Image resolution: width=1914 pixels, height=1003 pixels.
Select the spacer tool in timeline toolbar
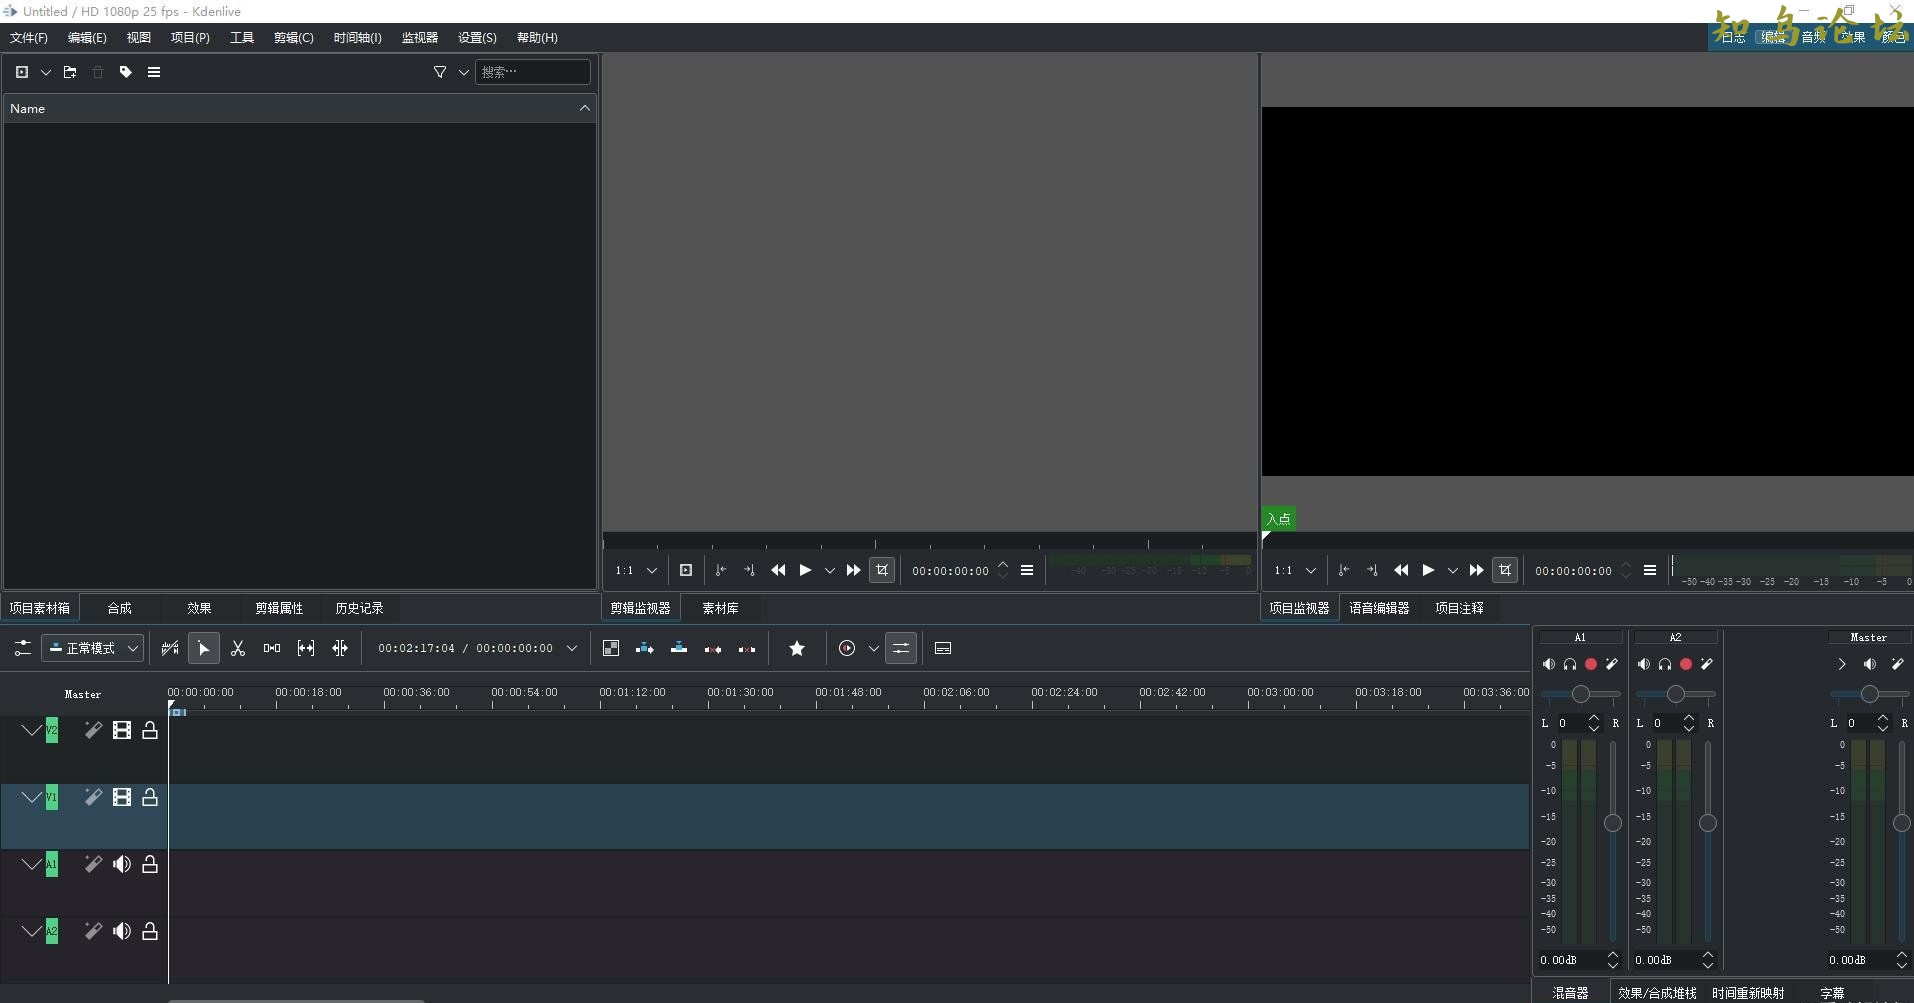tap(272, 648)
